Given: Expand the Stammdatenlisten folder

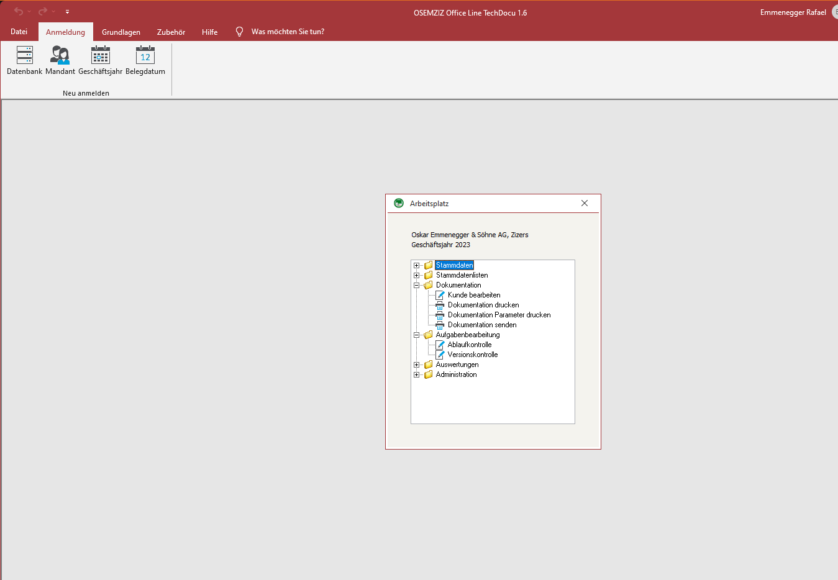Looking at the screenshot, I should coord(417,275).
